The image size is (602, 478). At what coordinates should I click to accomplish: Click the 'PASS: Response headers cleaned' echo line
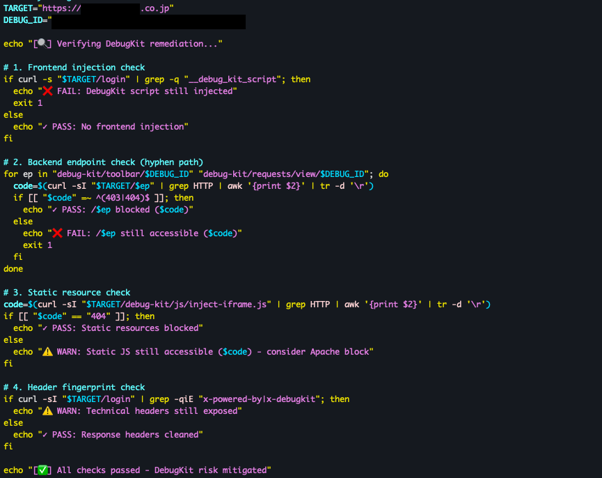(x=108, y=435)
